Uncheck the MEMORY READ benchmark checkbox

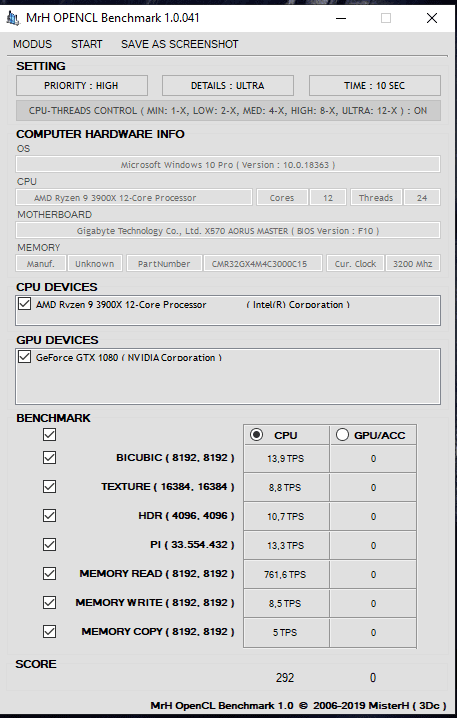(x=49, y=573)
